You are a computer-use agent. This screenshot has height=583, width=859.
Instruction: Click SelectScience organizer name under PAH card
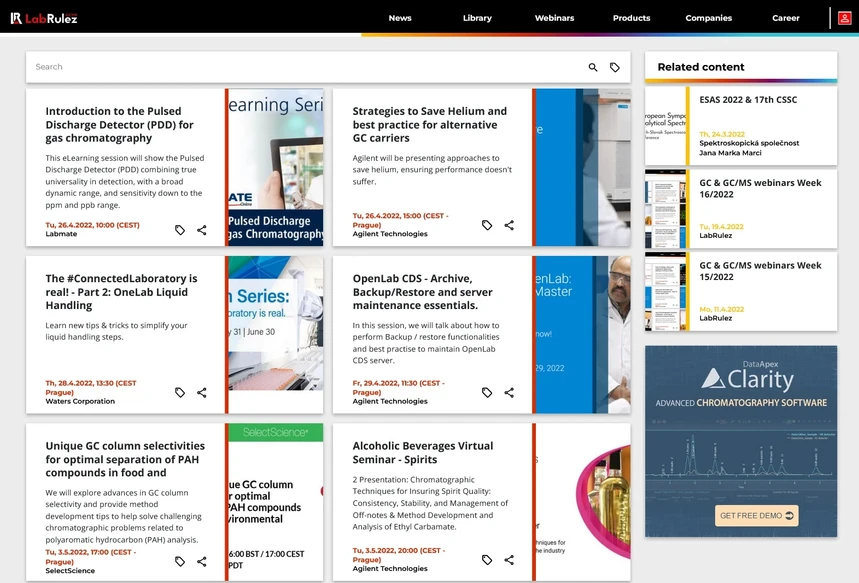(x=70, y=570)
